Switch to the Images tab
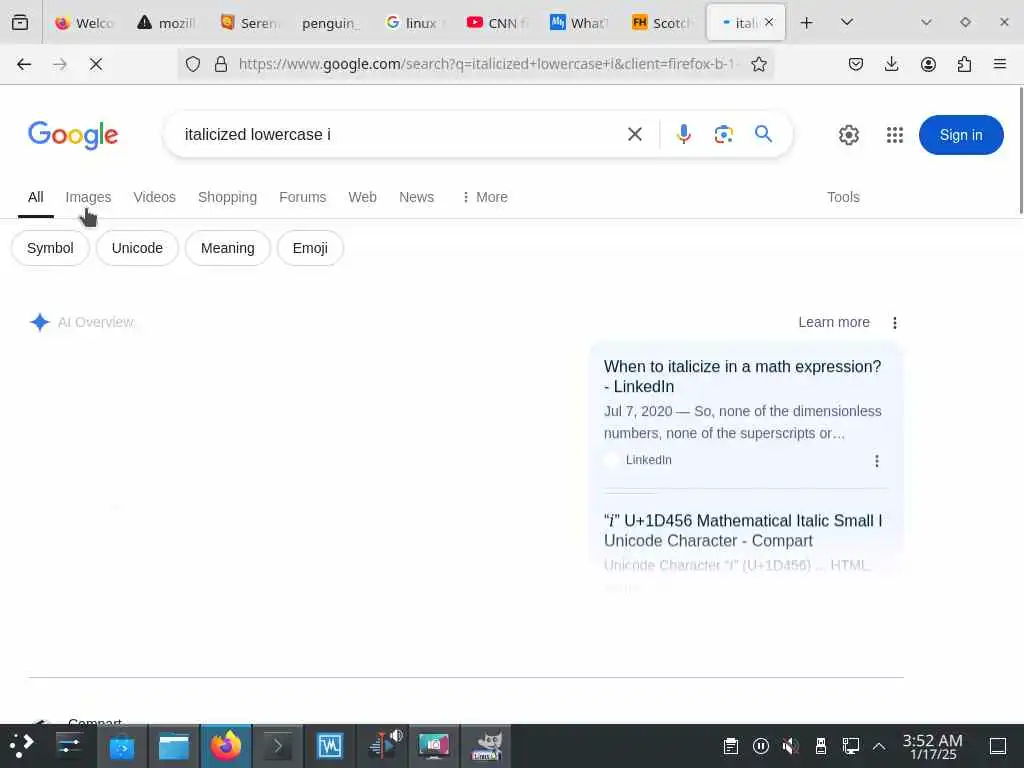1024x768 pixels. coord(88,197)
